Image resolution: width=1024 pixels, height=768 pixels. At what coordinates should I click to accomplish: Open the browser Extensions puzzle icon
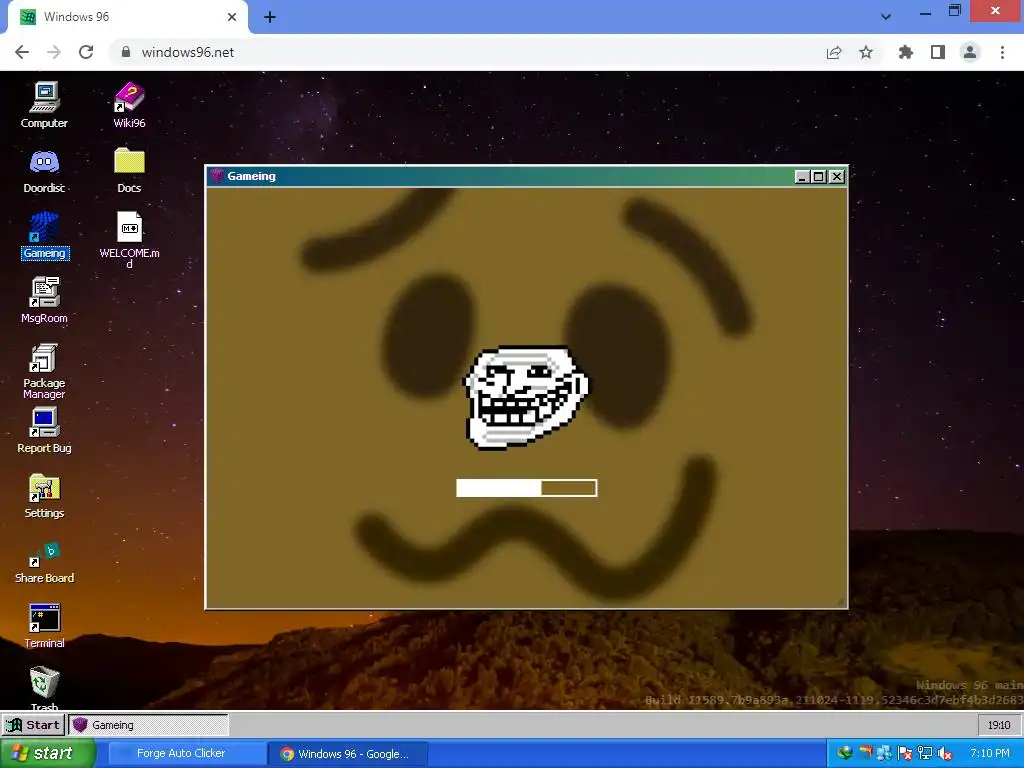[x=906, y=52]
